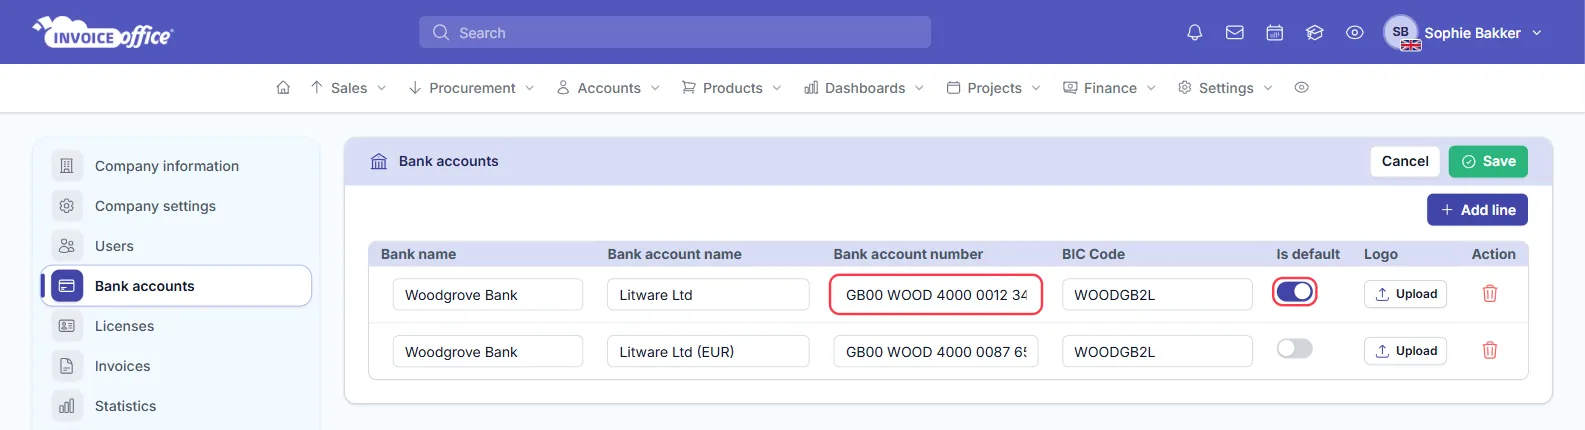1585x430 pixels.
Task: Edit account number GB00 WOOD 4000 0087
Action: point(936,352)
